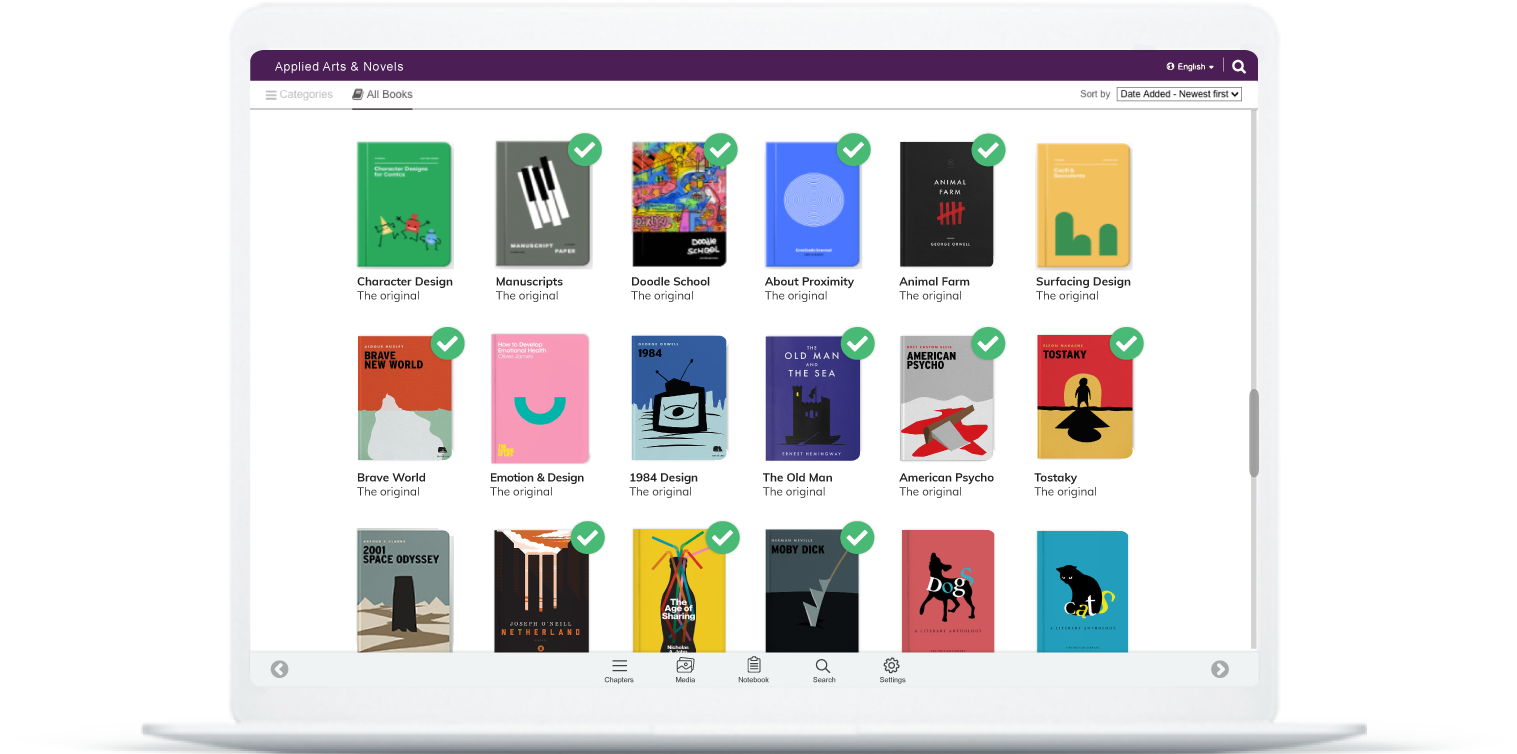Toggle the green checkmark on Tostaky book

pyautogui.click(x=1127, y=344)
